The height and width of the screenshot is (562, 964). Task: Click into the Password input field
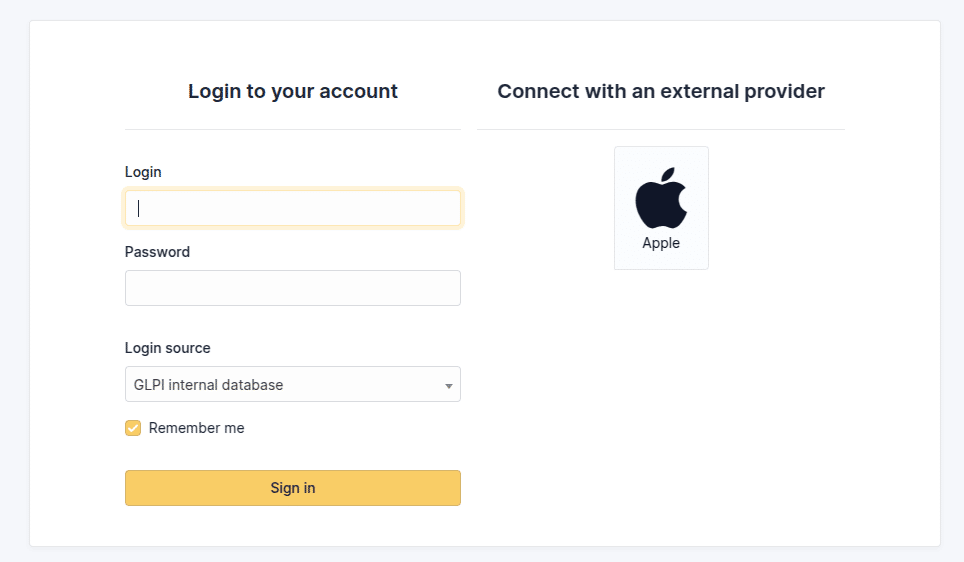[293, 288]
